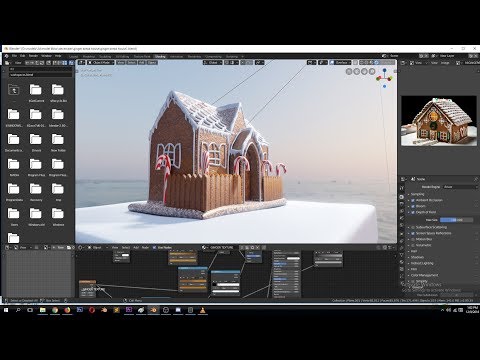Open the Scene properties tab
The image size is (480, 360).
pos(402,218)
